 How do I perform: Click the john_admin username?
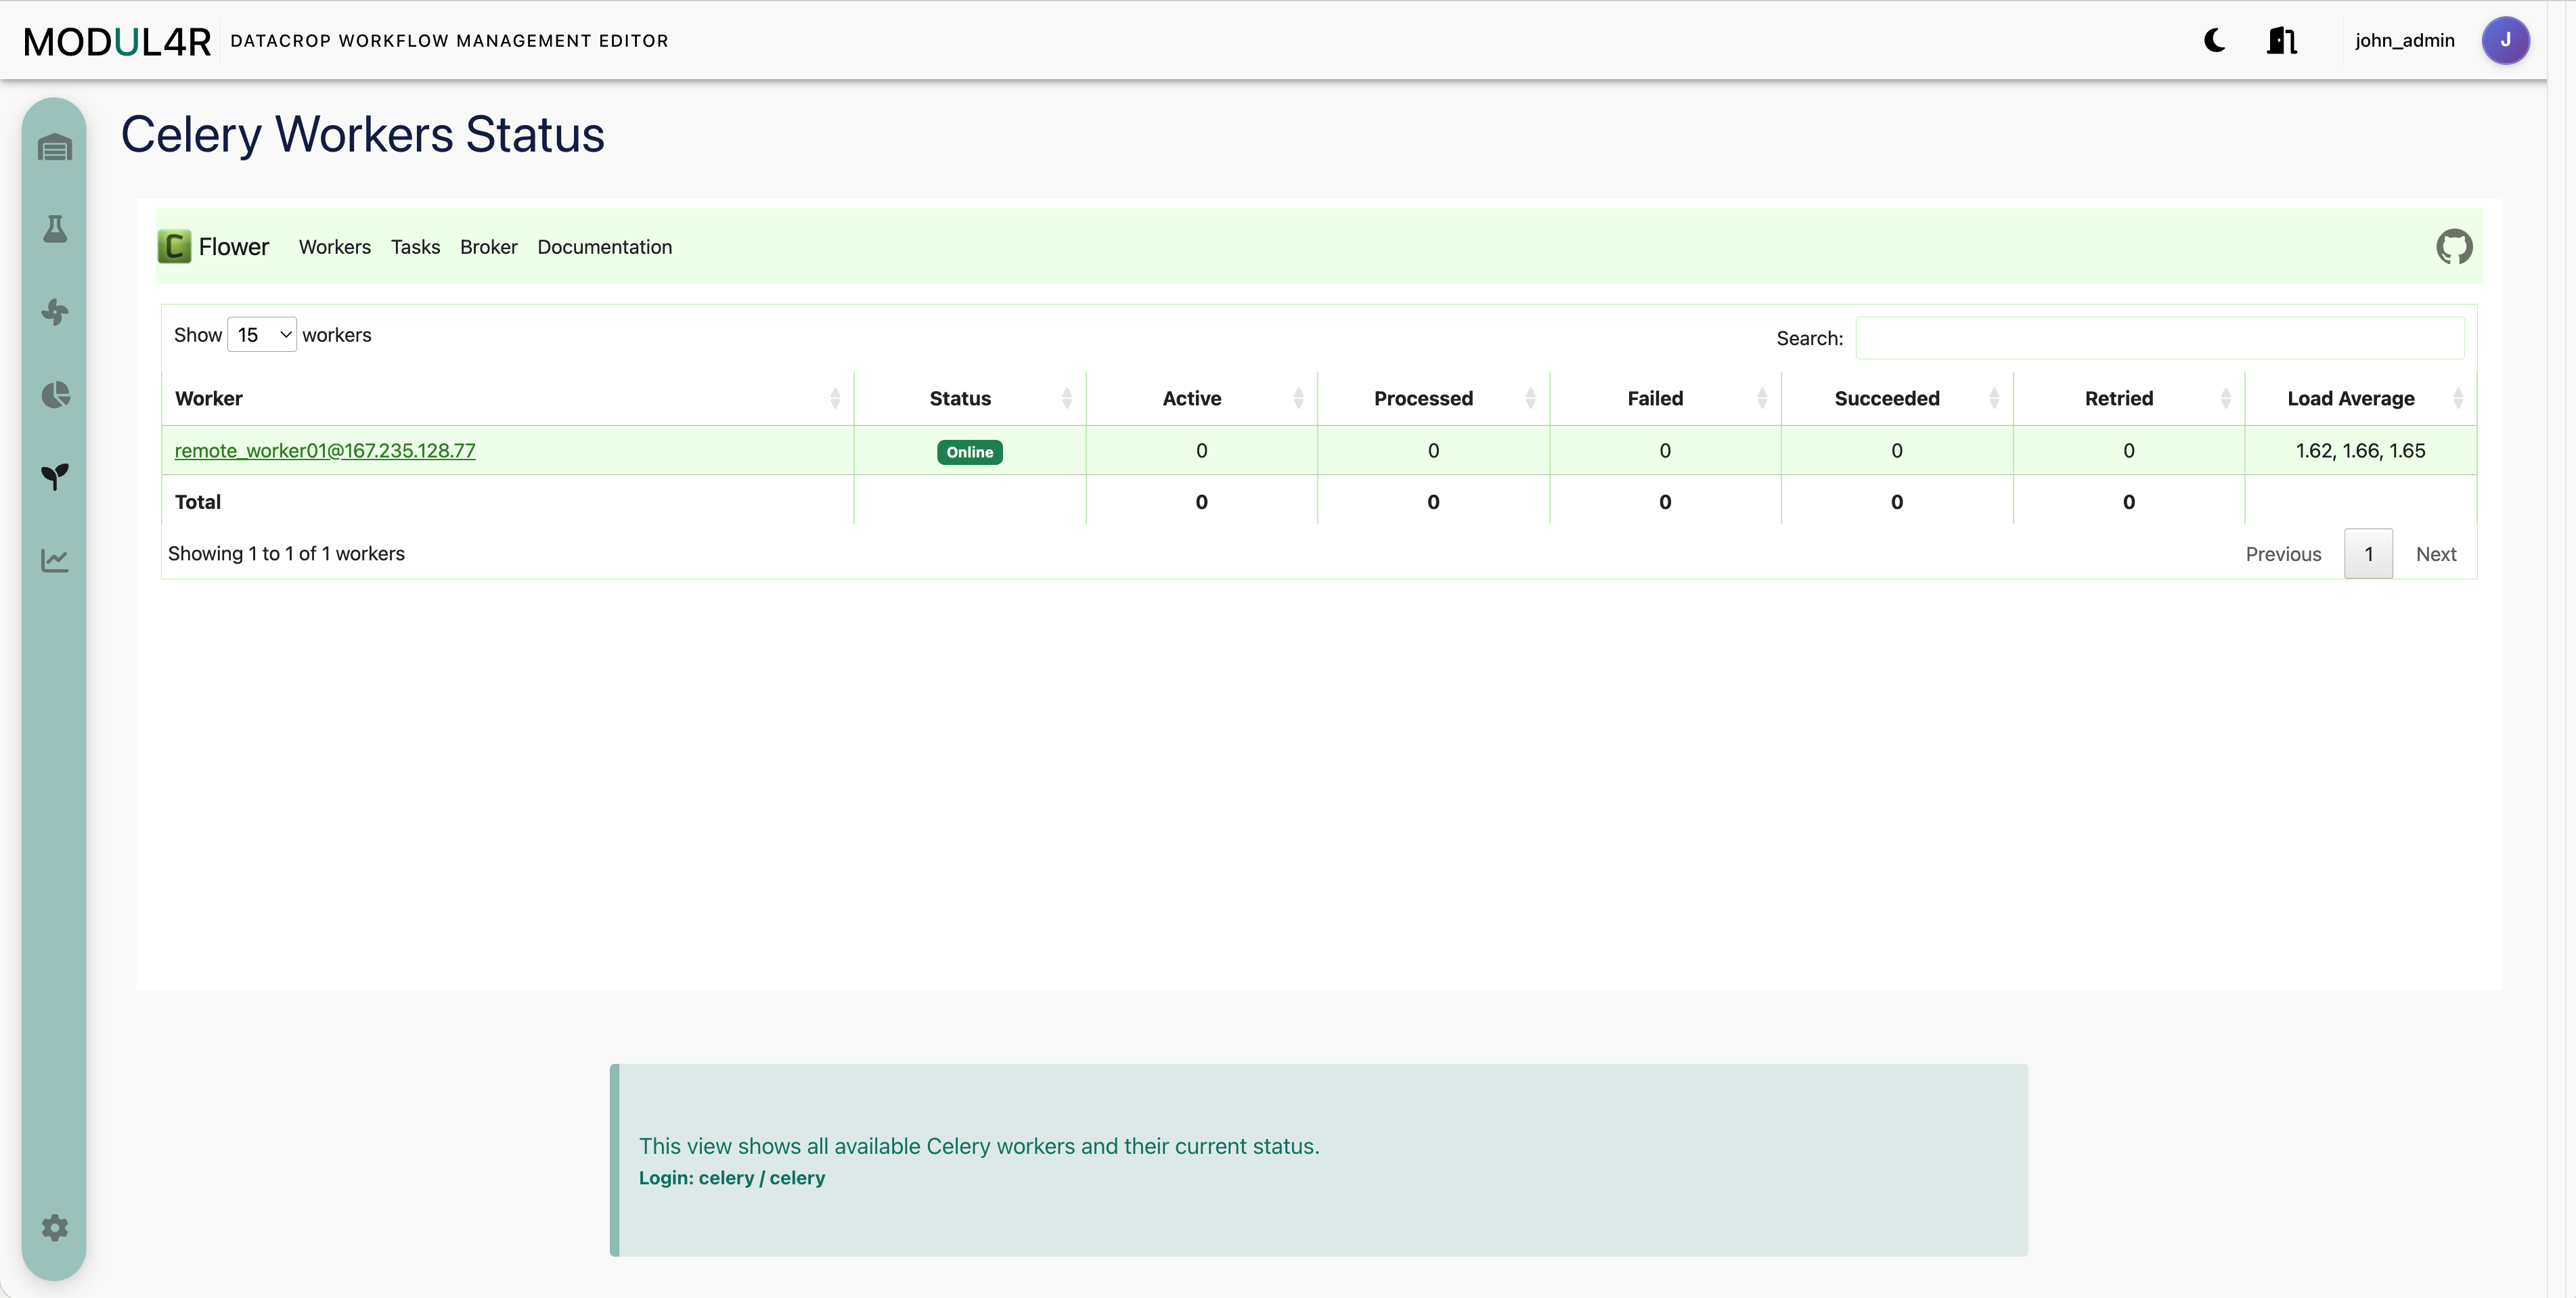[2404, 40]
